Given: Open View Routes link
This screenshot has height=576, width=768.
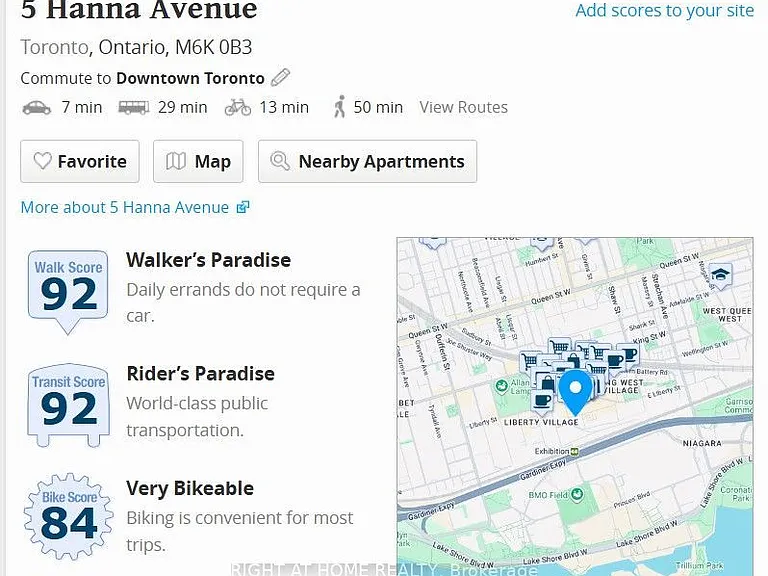Looking at the screenshot, I should point(463,107).
